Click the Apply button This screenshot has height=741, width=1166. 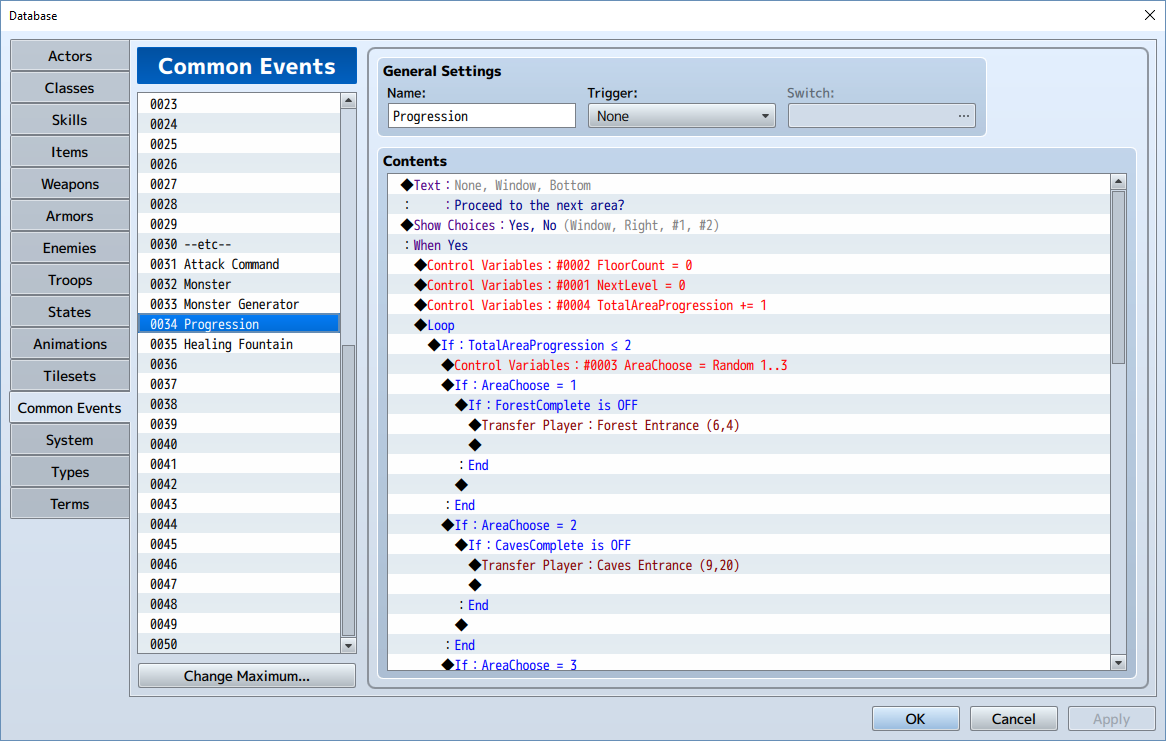pos(1111,719)
